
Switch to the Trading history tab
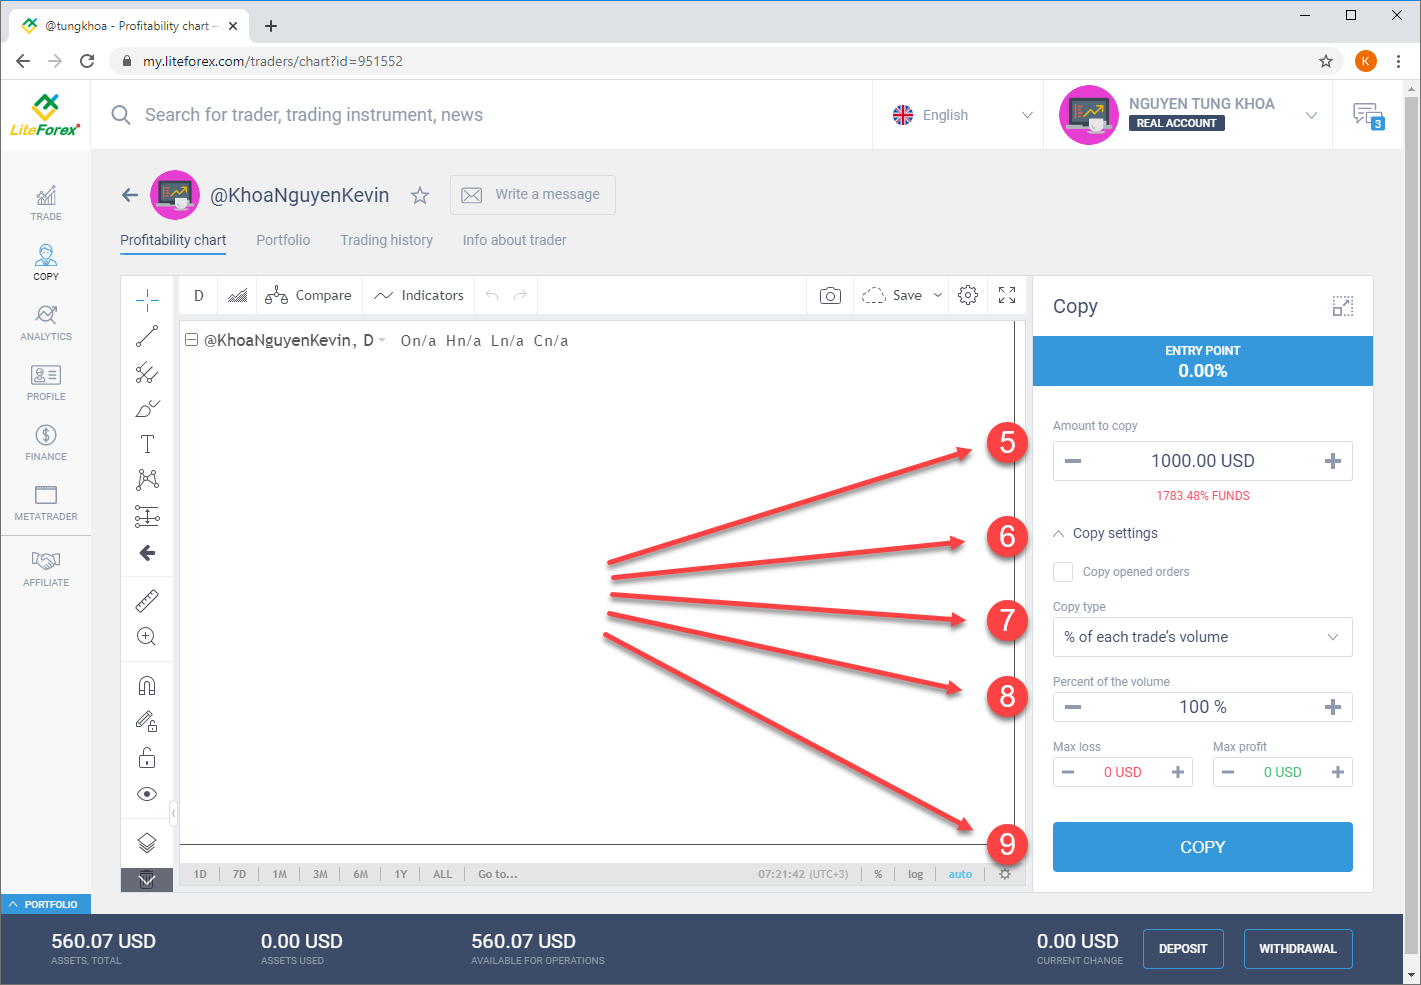(x=386, y=240)
